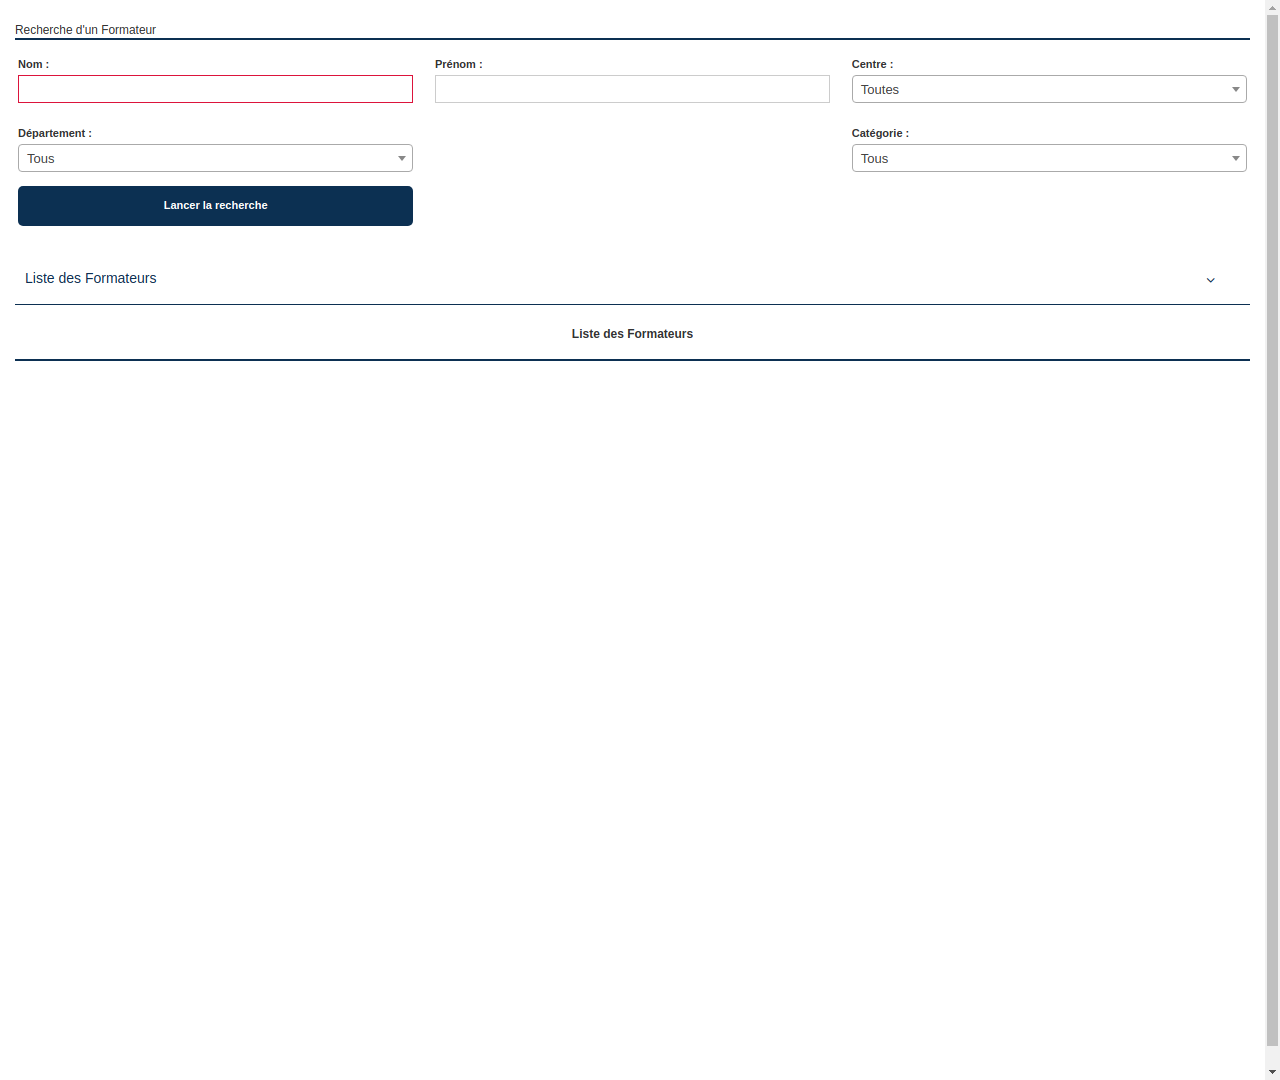This screenshot has width=1280, height=1080.
Task: Open the Catégorie dropdown showing Tous
Action: tap(1048, 158)
